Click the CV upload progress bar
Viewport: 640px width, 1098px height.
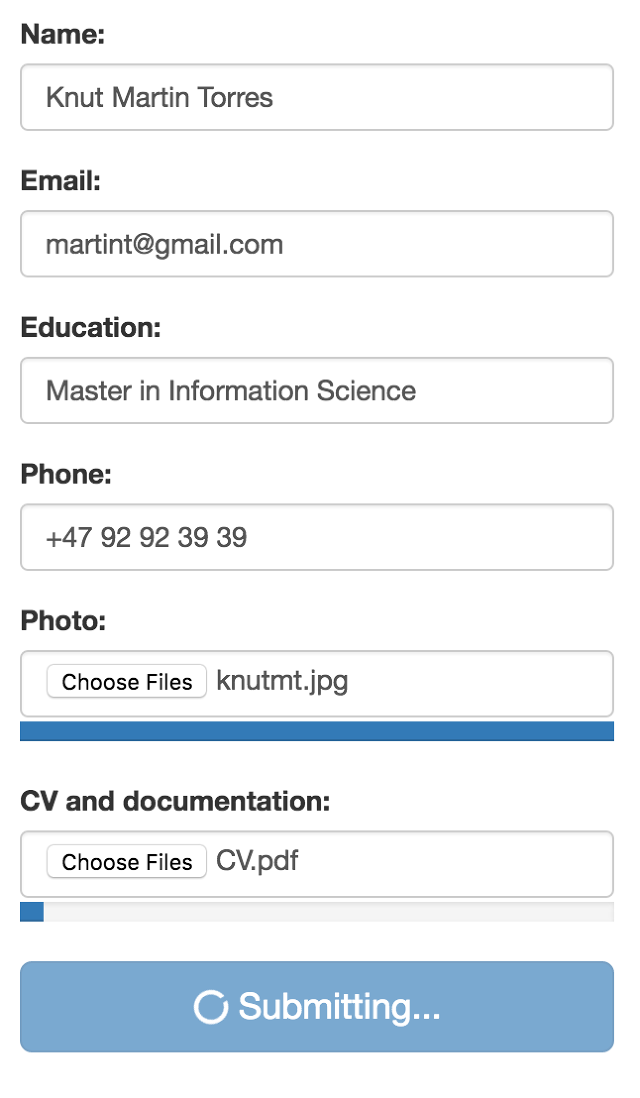click(x=316, y=912)
